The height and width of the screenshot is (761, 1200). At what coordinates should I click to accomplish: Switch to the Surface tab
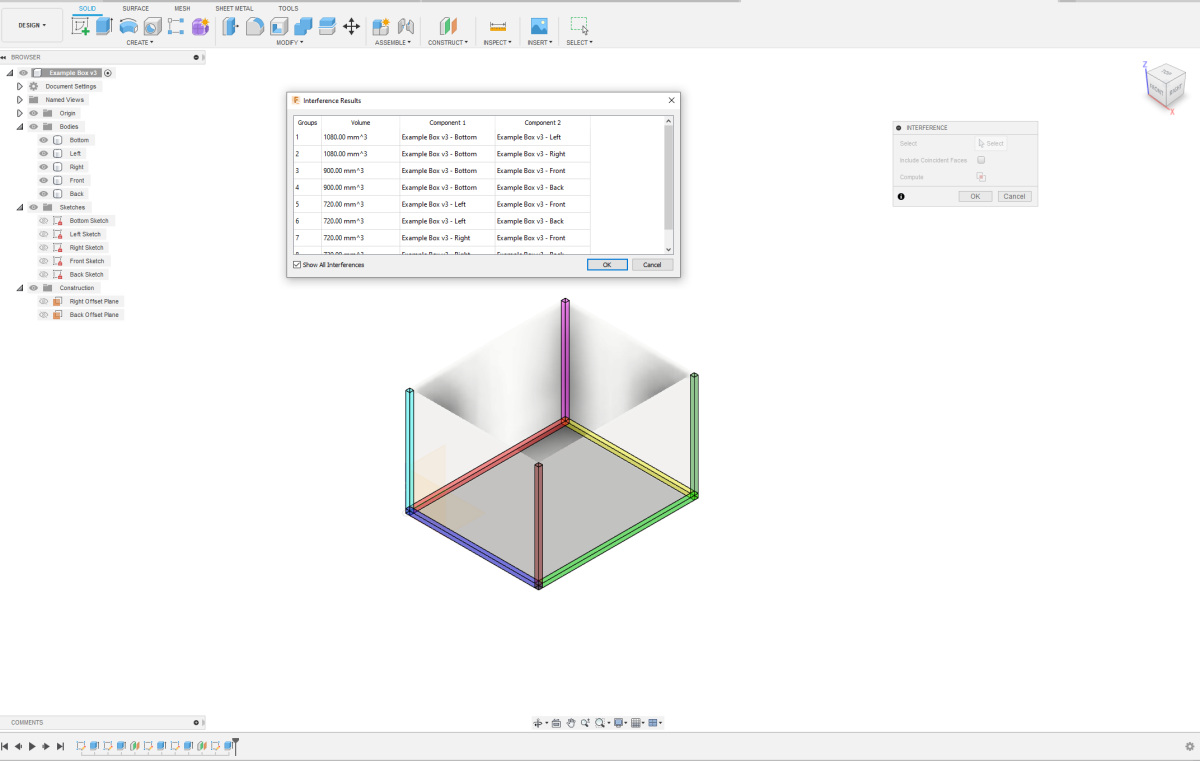click(136, 8)
